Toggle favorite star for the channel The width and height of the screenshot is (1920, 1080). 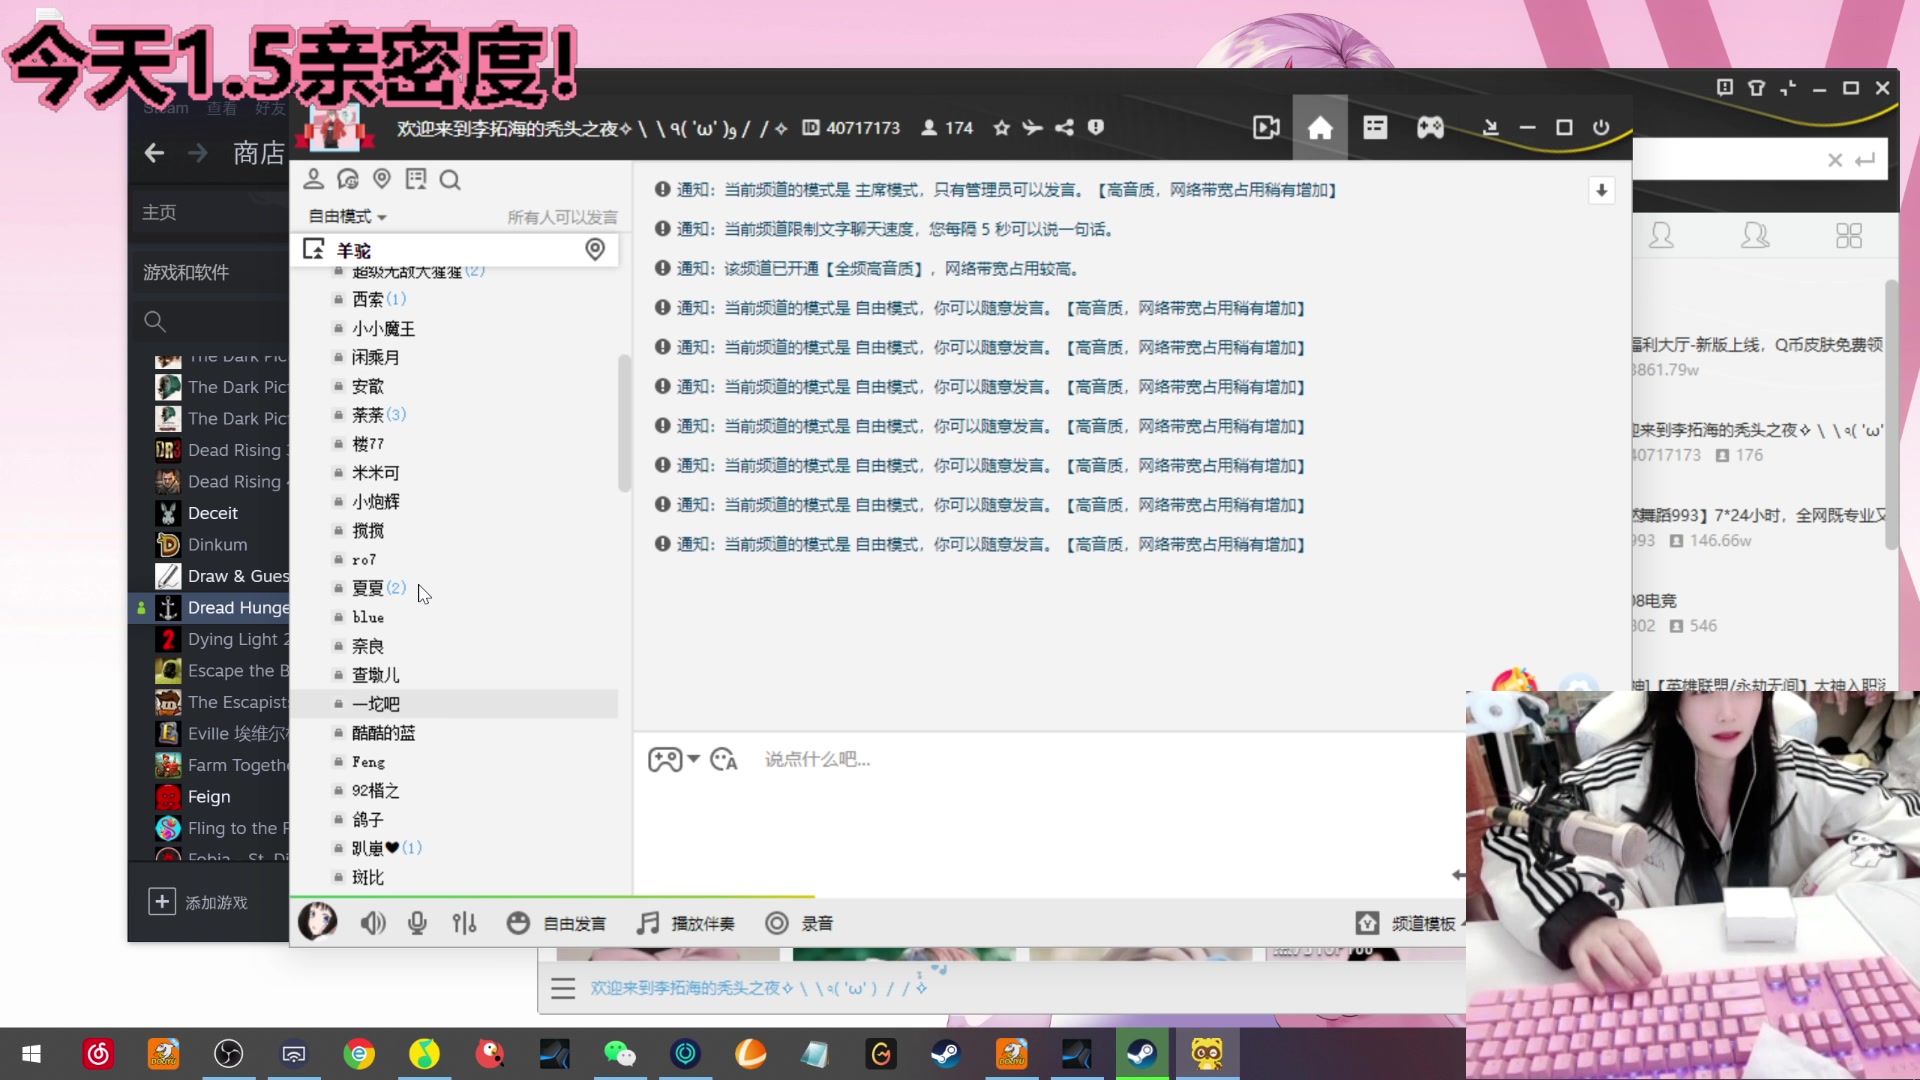(1001, 127)
